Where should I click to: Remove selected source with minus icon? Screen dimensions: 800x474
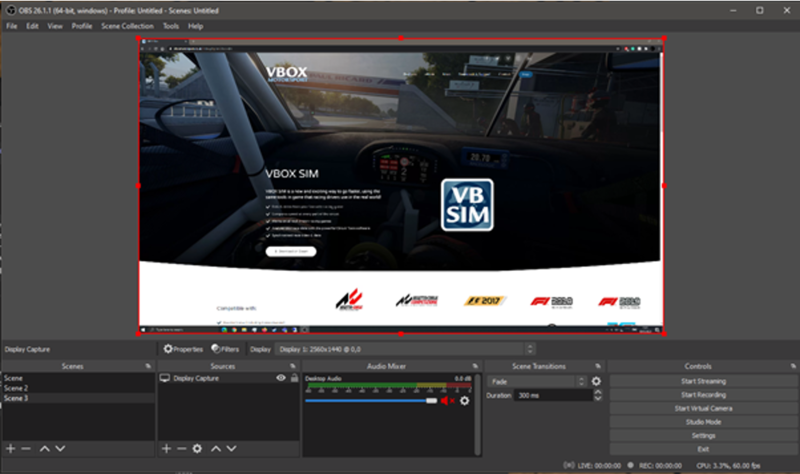(x=182, y=448)
